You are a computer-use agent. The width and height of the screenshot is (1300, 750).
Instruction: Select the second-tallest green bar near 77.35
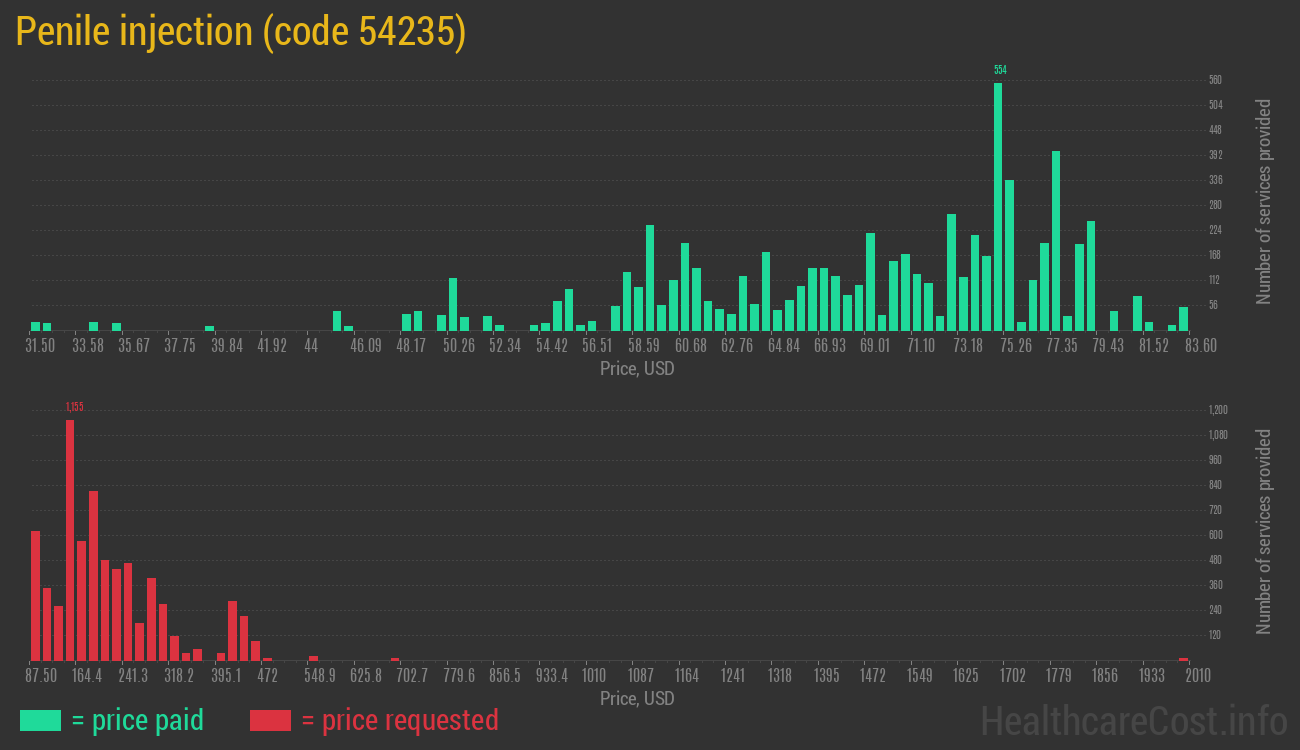point(1056,240)
